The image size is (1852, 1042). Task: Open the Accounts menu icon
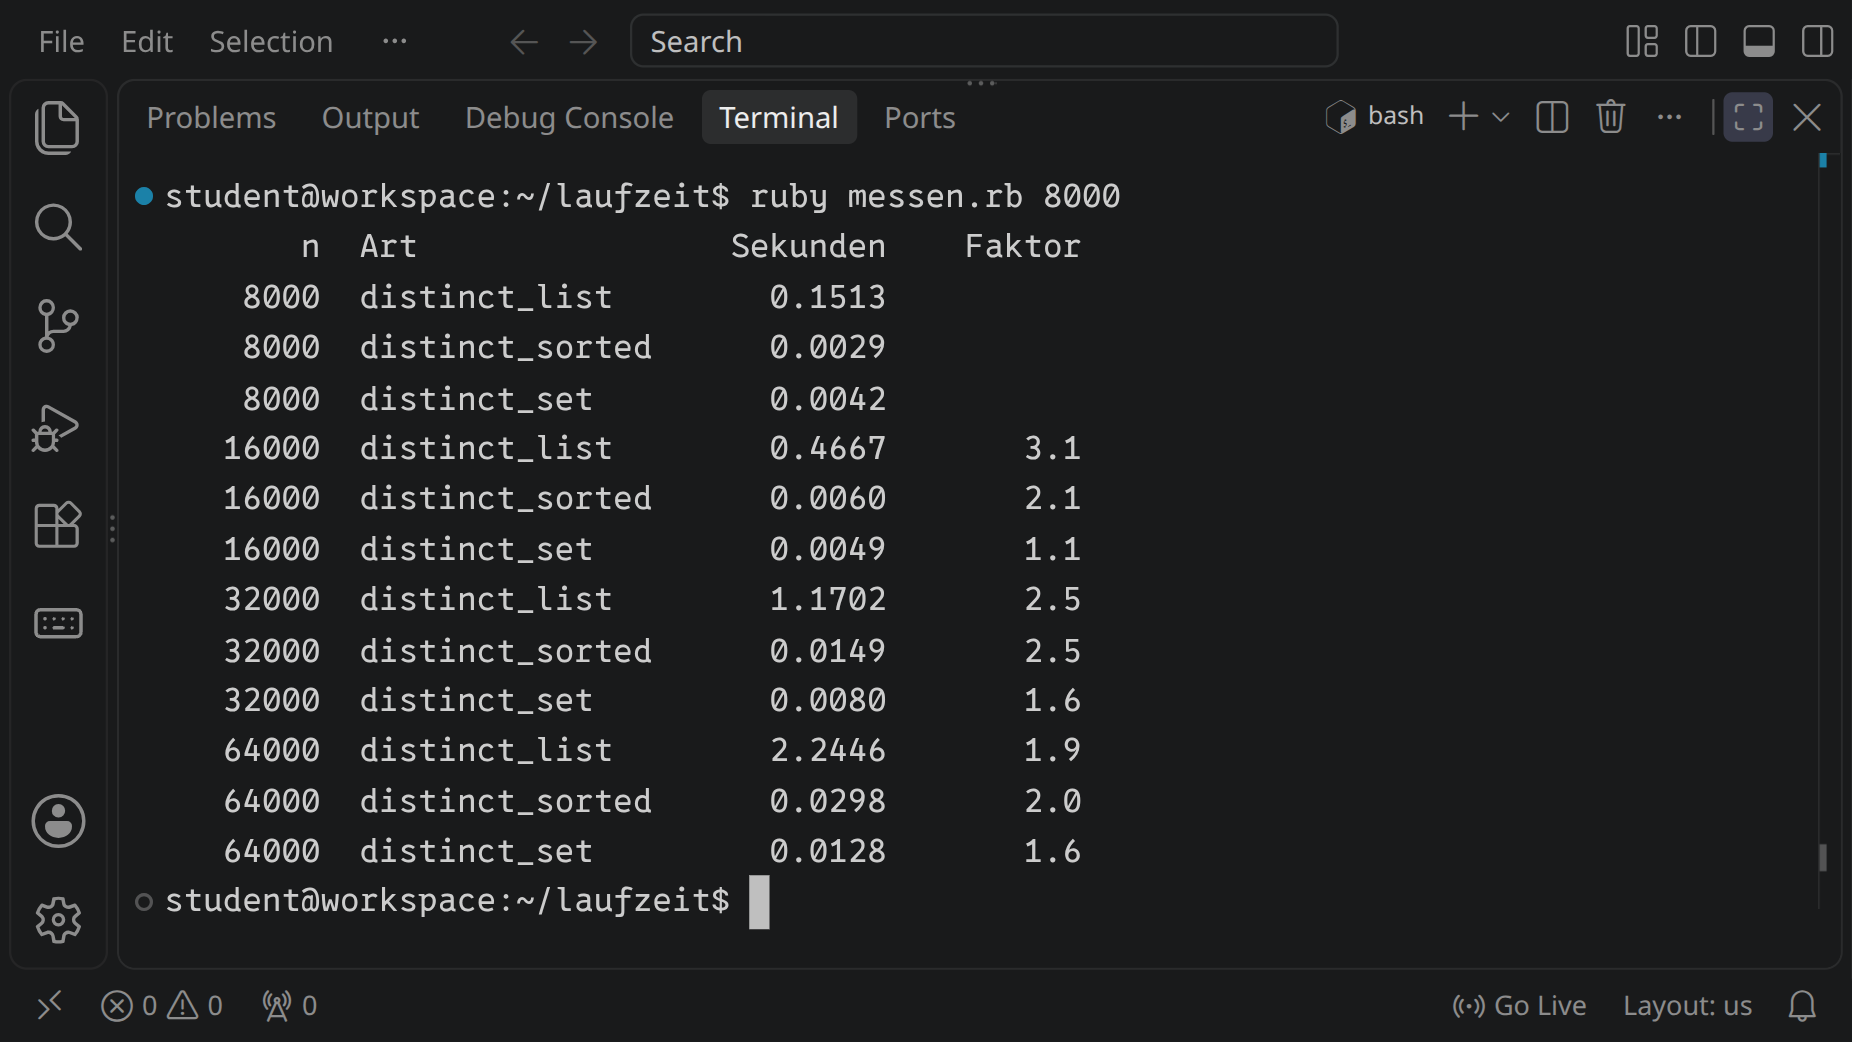[x=58, y=821]
